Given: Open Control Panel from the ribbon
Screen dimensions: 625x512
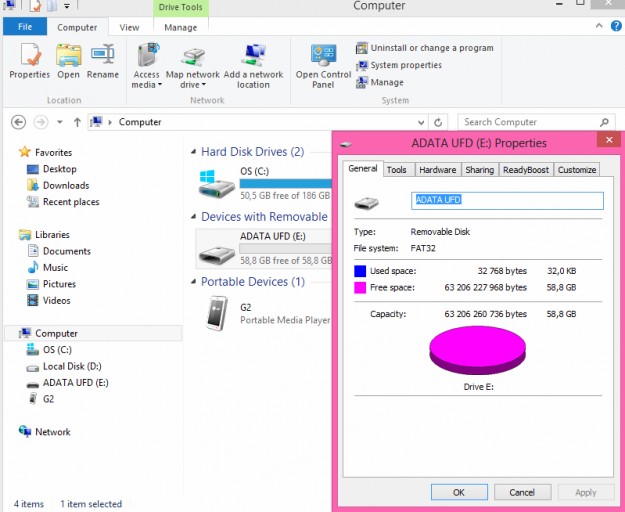Looking at the screenshot, I should (x=323, y=62).
